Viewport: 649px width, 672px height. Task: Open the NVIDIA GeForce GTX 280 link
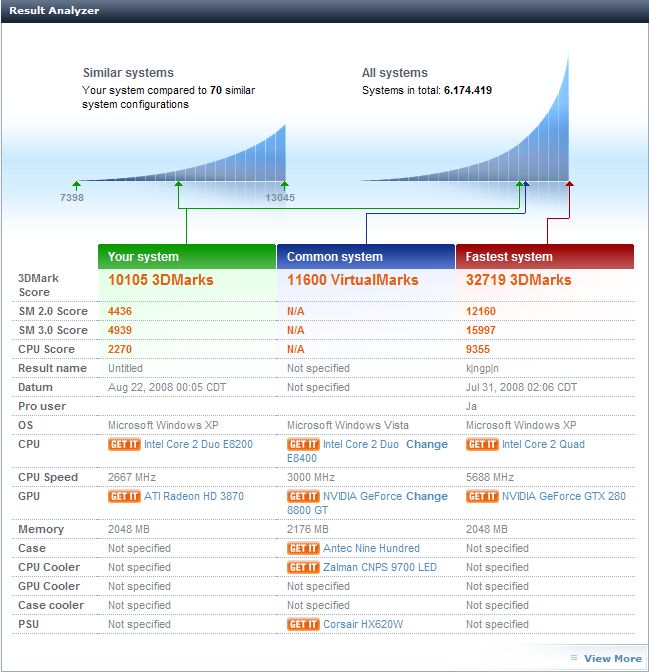pos(564,496)
